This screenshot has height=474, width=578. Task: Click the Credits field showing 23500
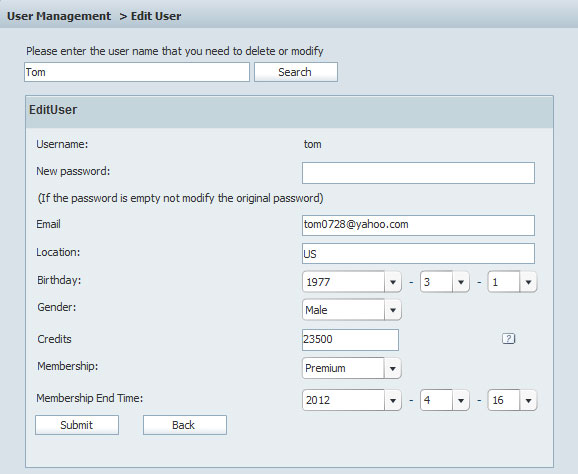pyautogui.click(x=350, y=339)
